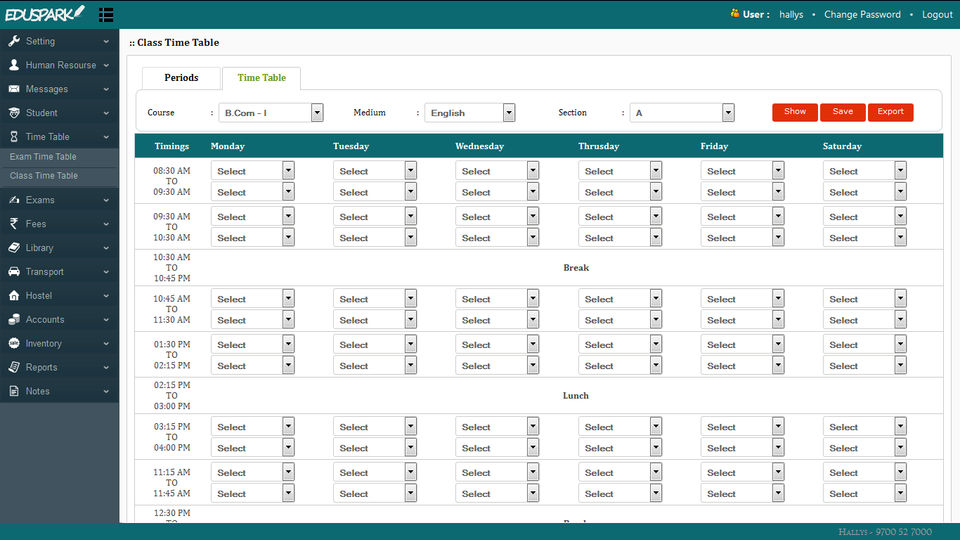Image resolution: width=960 pixels, height=540 pixels.
Task: Expand the Notes menu chevron
Action: coord(106,391)
